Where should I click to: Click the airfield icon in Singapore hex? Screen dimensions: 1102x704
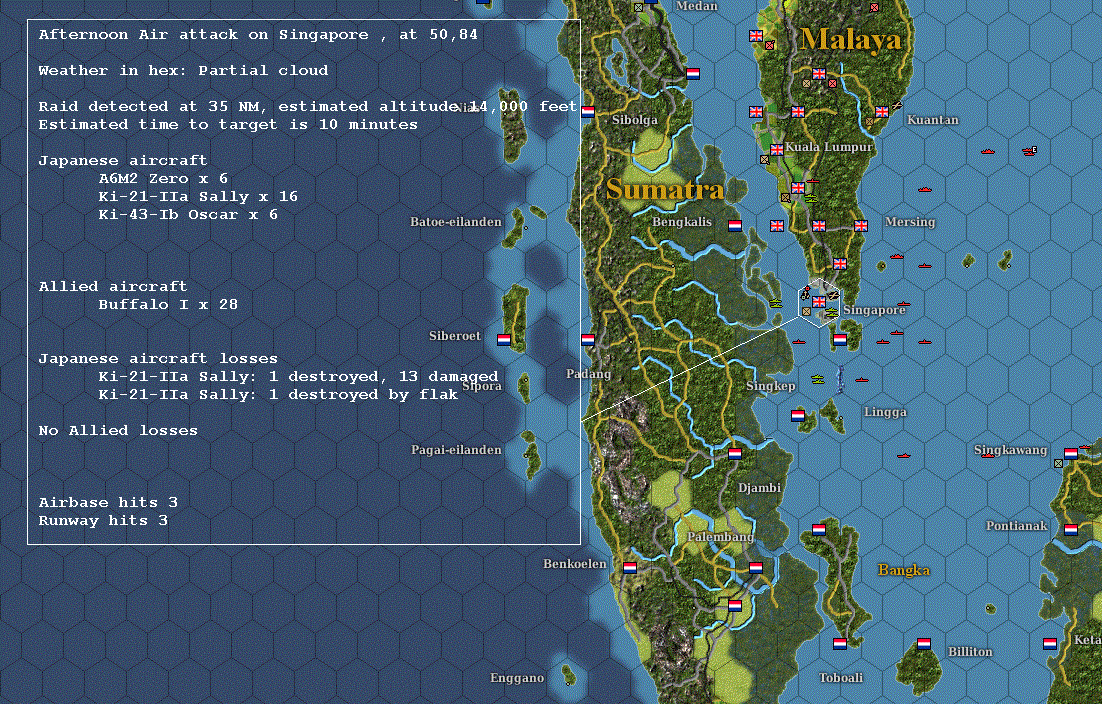point(834,295)
